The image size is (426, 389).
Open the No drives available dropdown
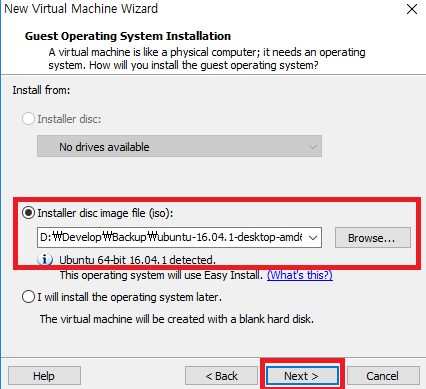point(179,146)
